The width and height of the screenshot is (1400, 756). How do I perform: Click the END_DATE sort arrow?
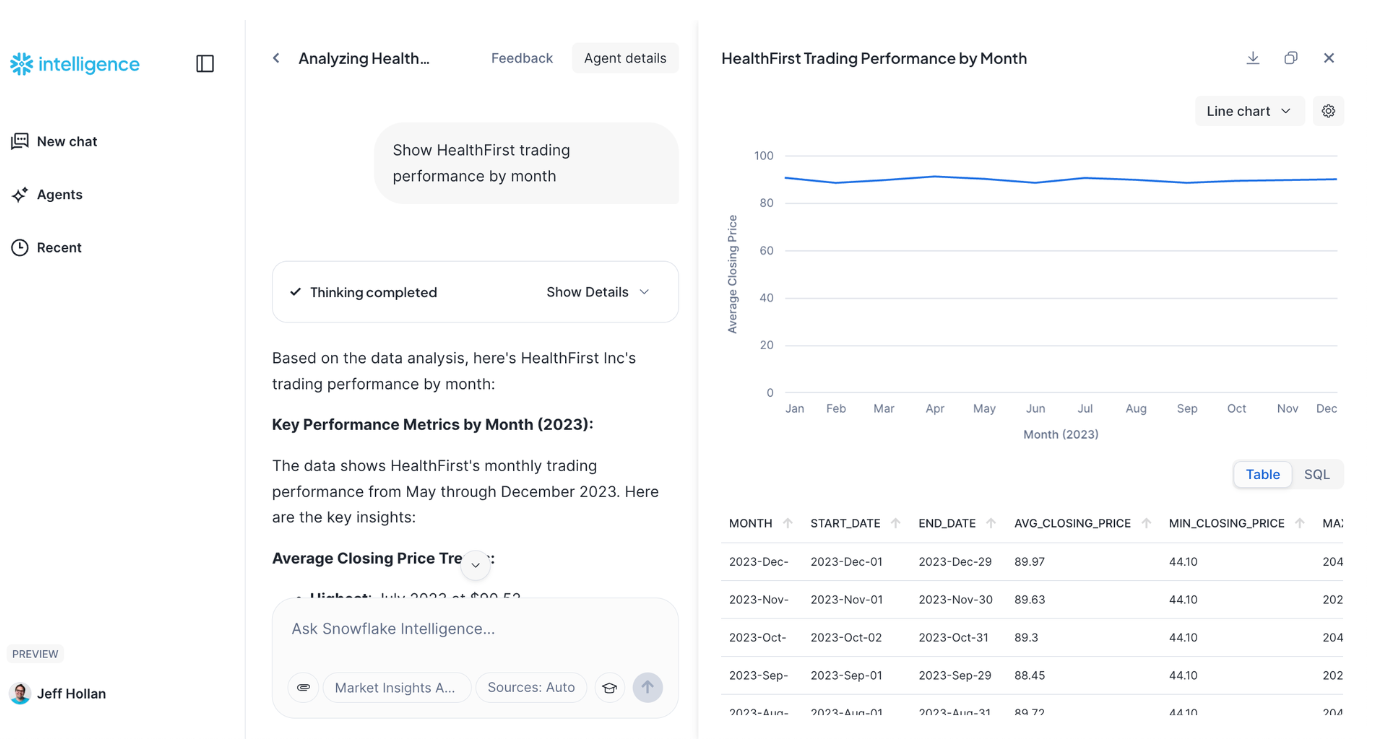991,523
